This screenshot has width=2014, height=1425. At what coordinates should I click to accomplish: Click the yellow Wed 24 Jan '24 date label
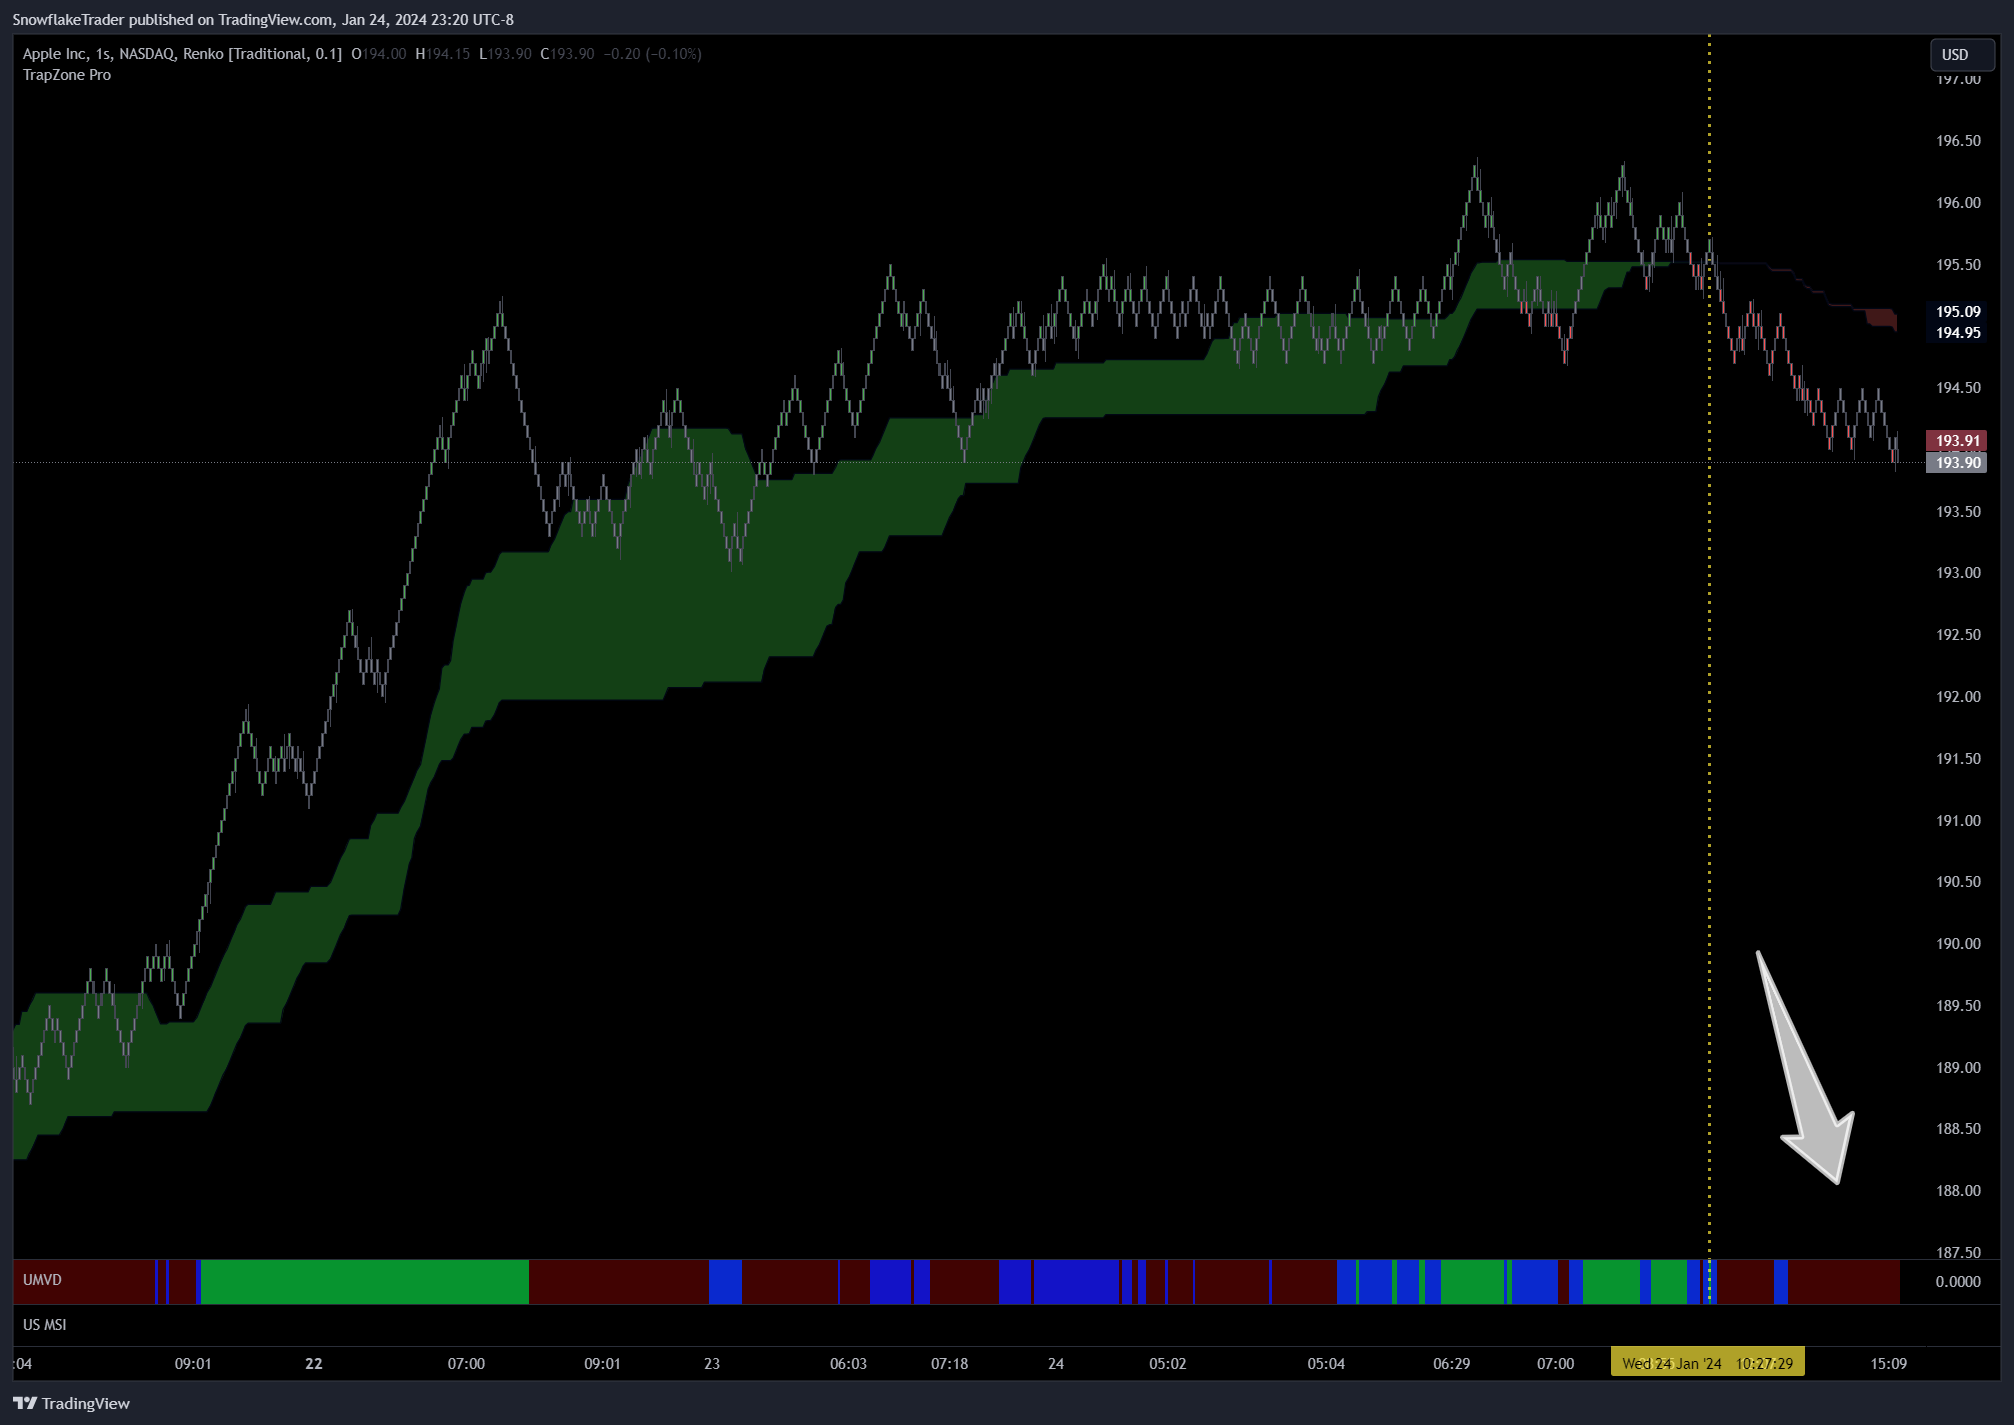(x=1707, y=1363)
